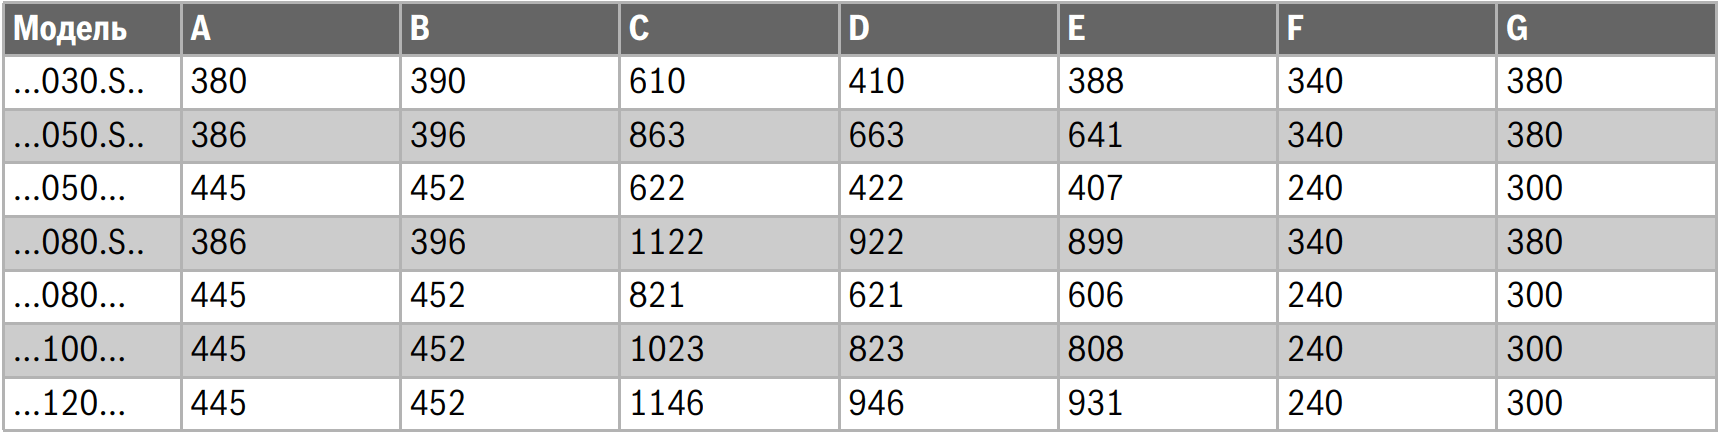Screen dimensions: 1721x436
Task: Click the value 606 in column E
Action: pos(1095,296)
